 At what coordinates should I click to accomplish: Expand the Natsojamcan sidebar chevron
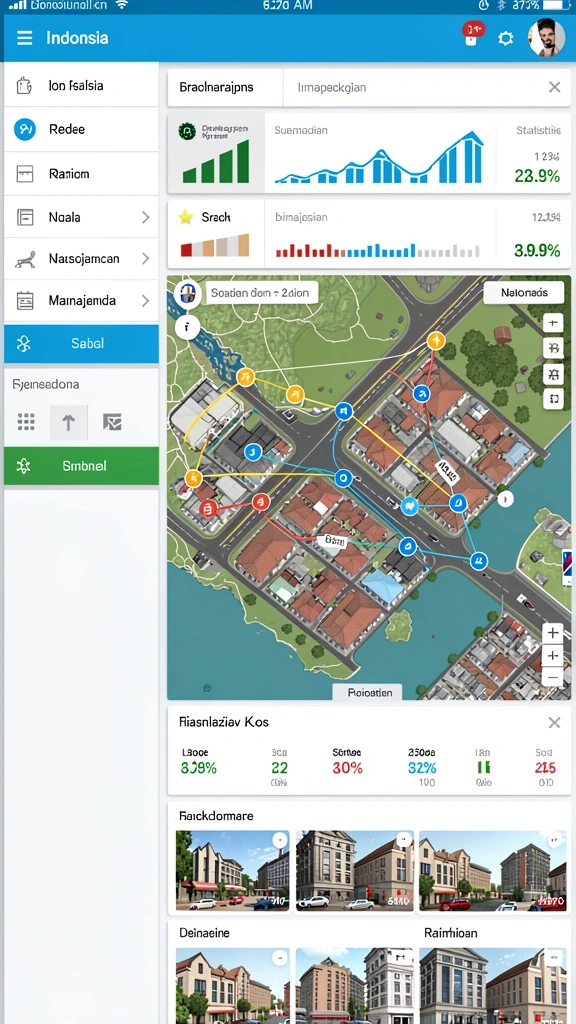point(146,259)
